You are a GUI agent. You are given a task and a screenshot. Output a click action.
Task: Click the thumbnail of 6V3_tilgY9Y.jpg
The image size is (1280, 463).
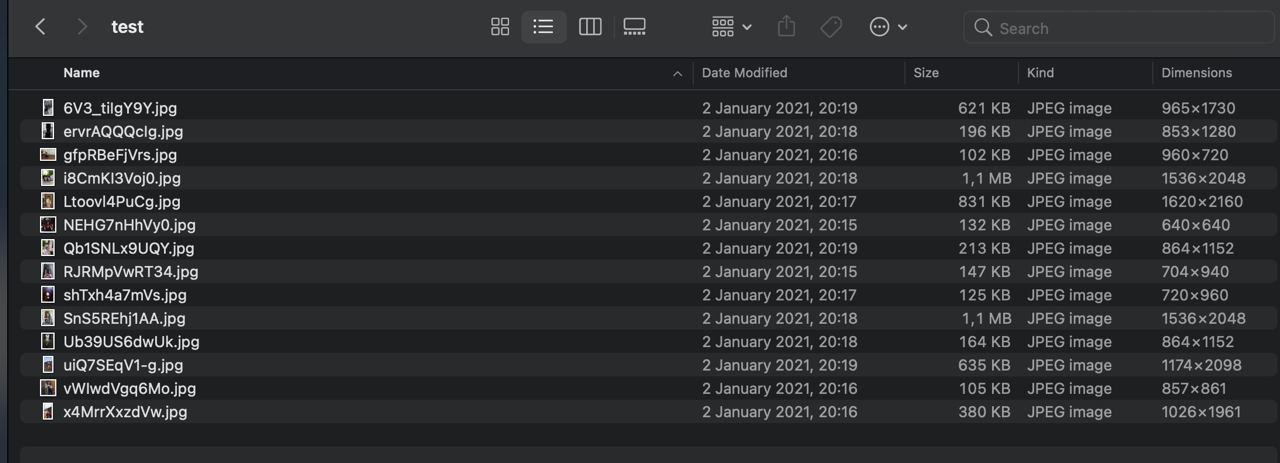click(47, 108)
